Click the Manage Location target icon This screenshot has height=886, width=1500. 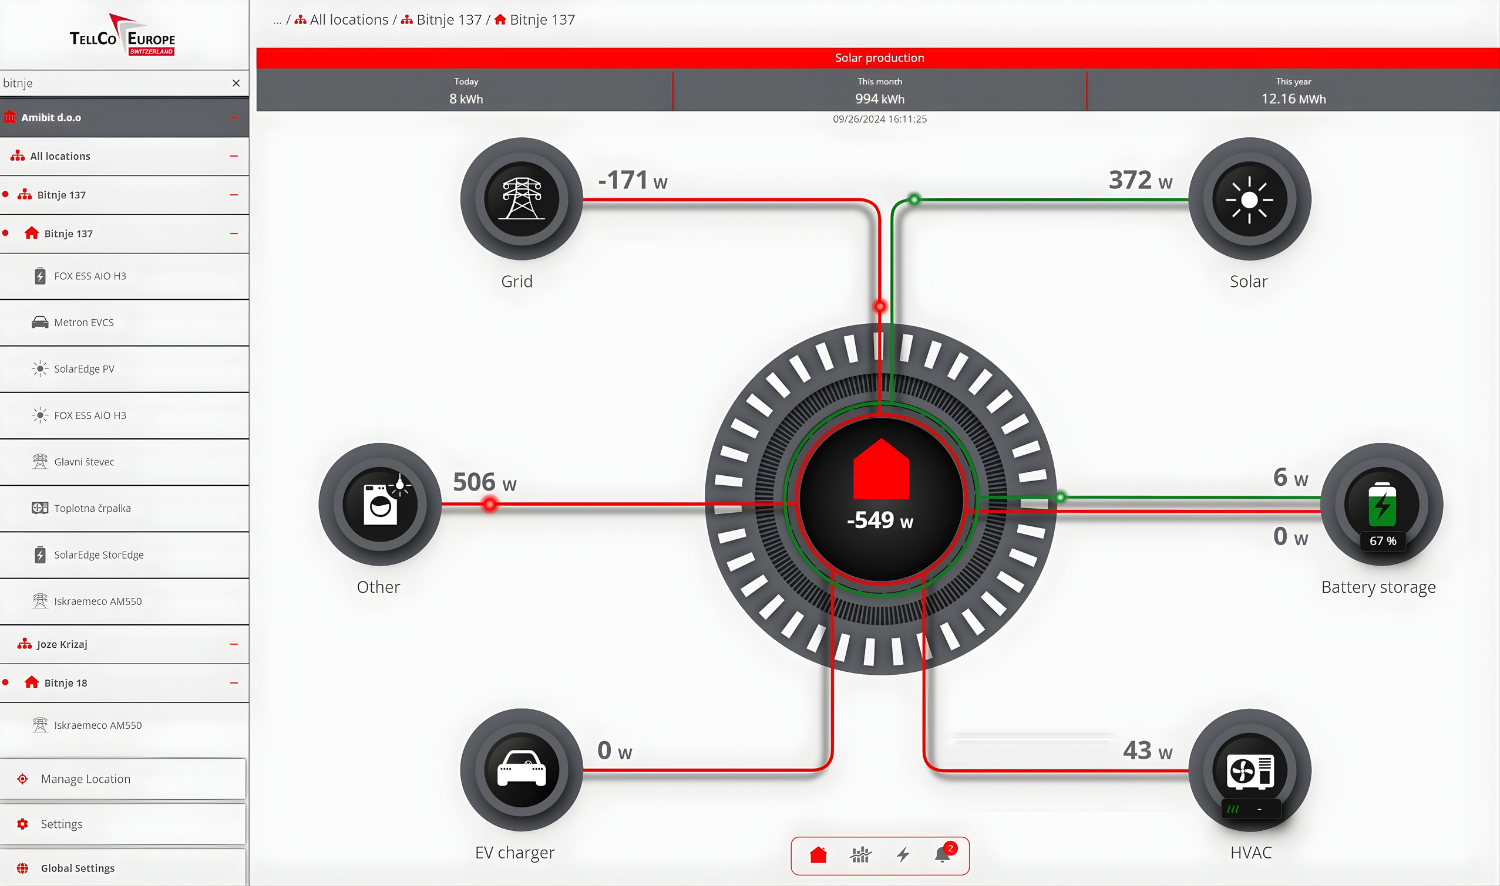click(22, 779)
